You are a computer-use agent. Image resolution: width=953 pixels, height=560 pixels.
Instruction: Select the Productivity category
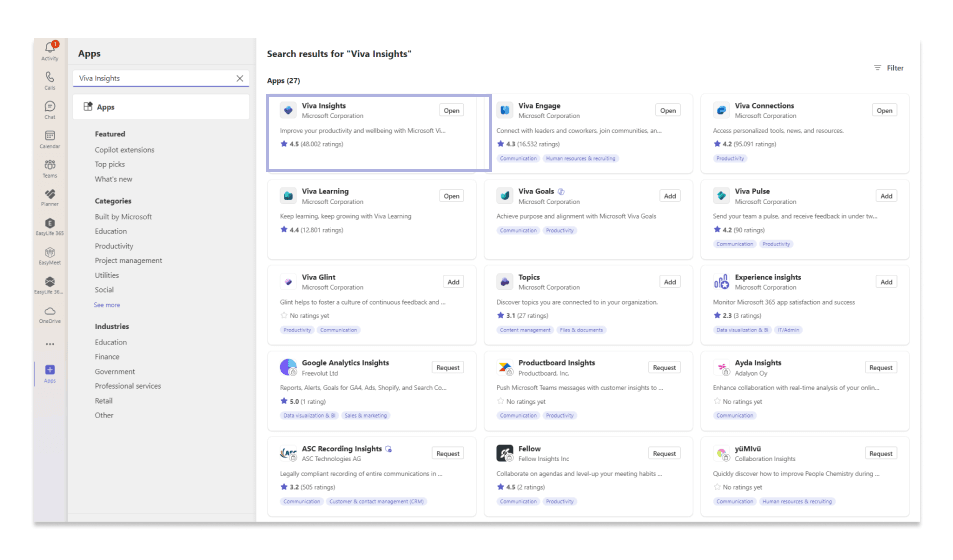click(x=114, y=246)
